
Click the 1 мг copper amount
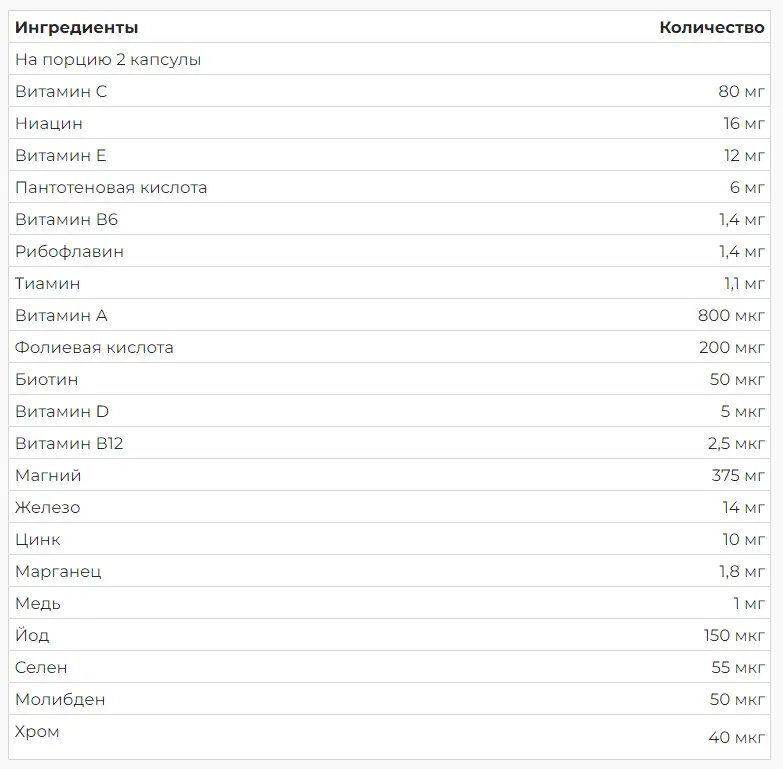tap(749, 604)
